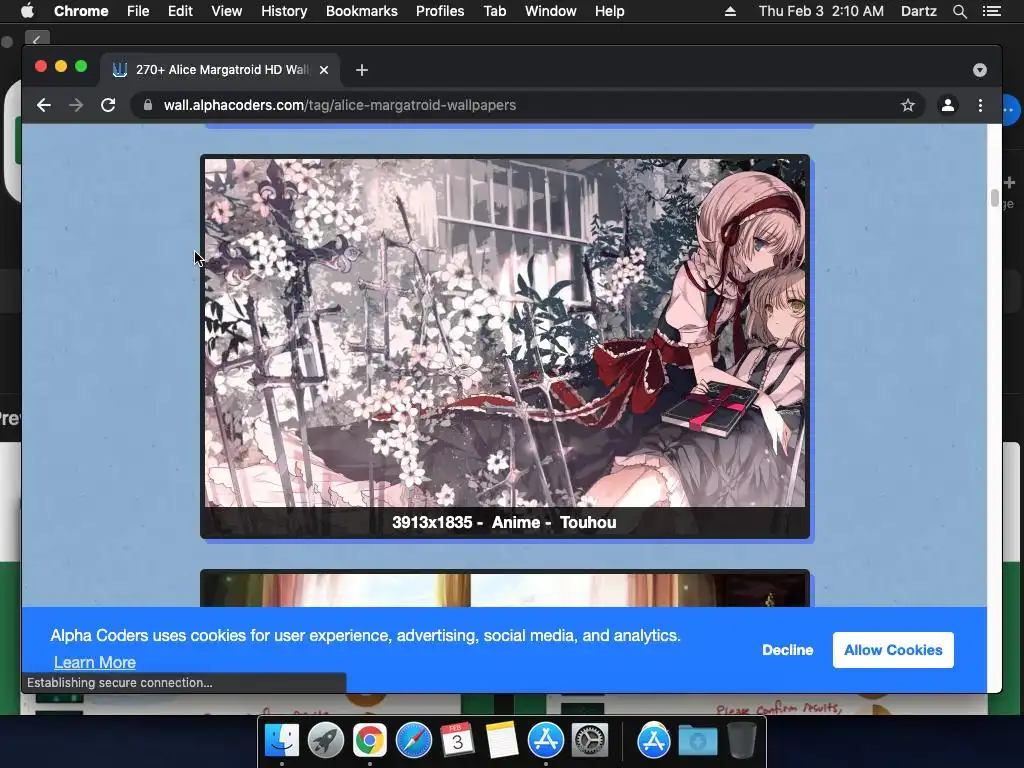The width and height of the screenshot is (1024, 768).
Task: Open the Control Center list icon
Action: [x=991, y=11]
